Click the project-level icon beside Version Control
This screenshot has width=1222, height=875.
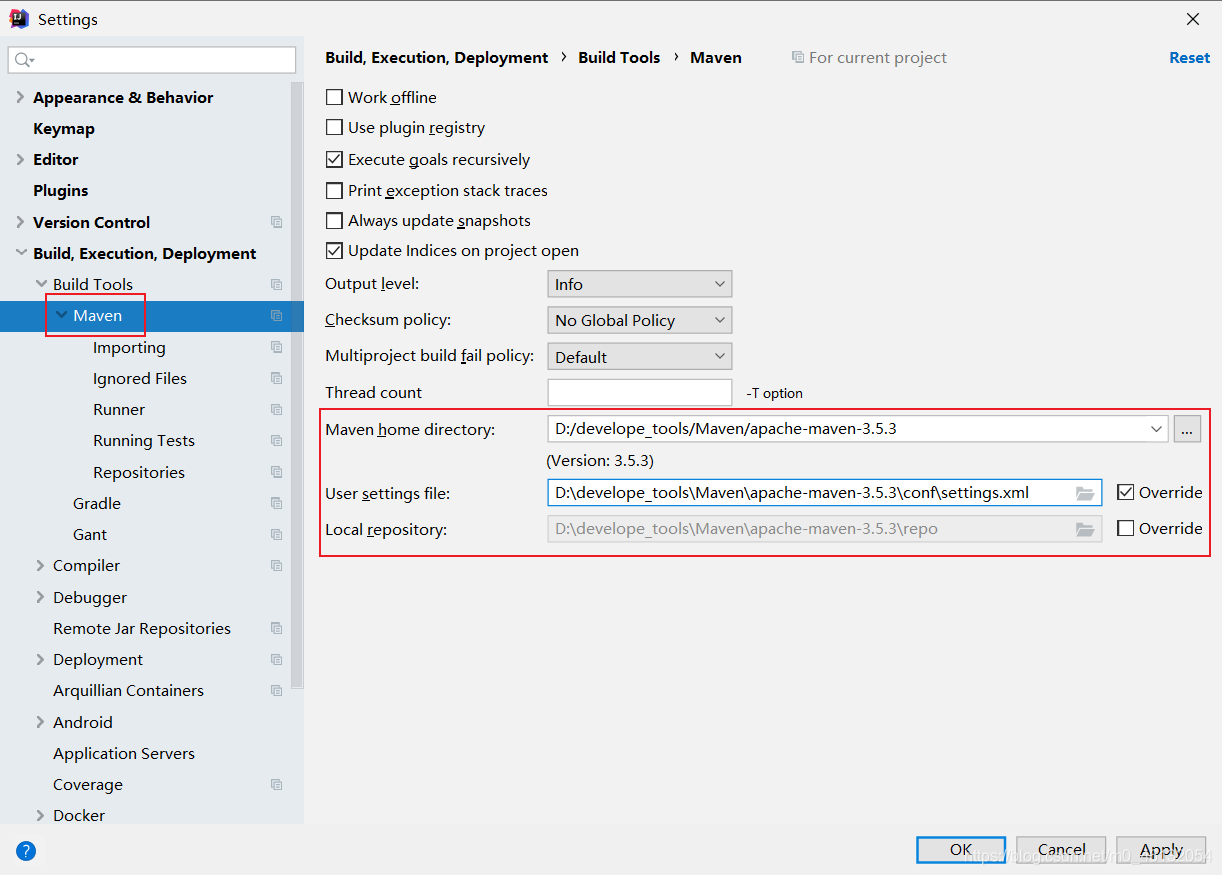click(x=277, y=222)
